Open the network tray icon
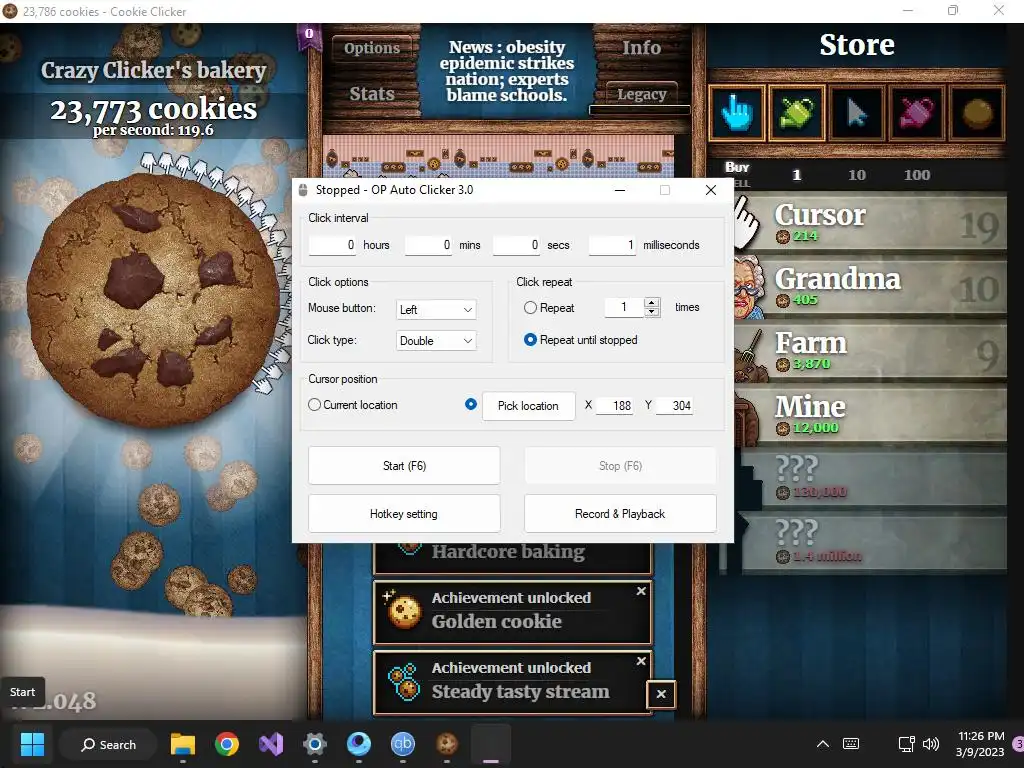1024x768 pixels. 906,744
